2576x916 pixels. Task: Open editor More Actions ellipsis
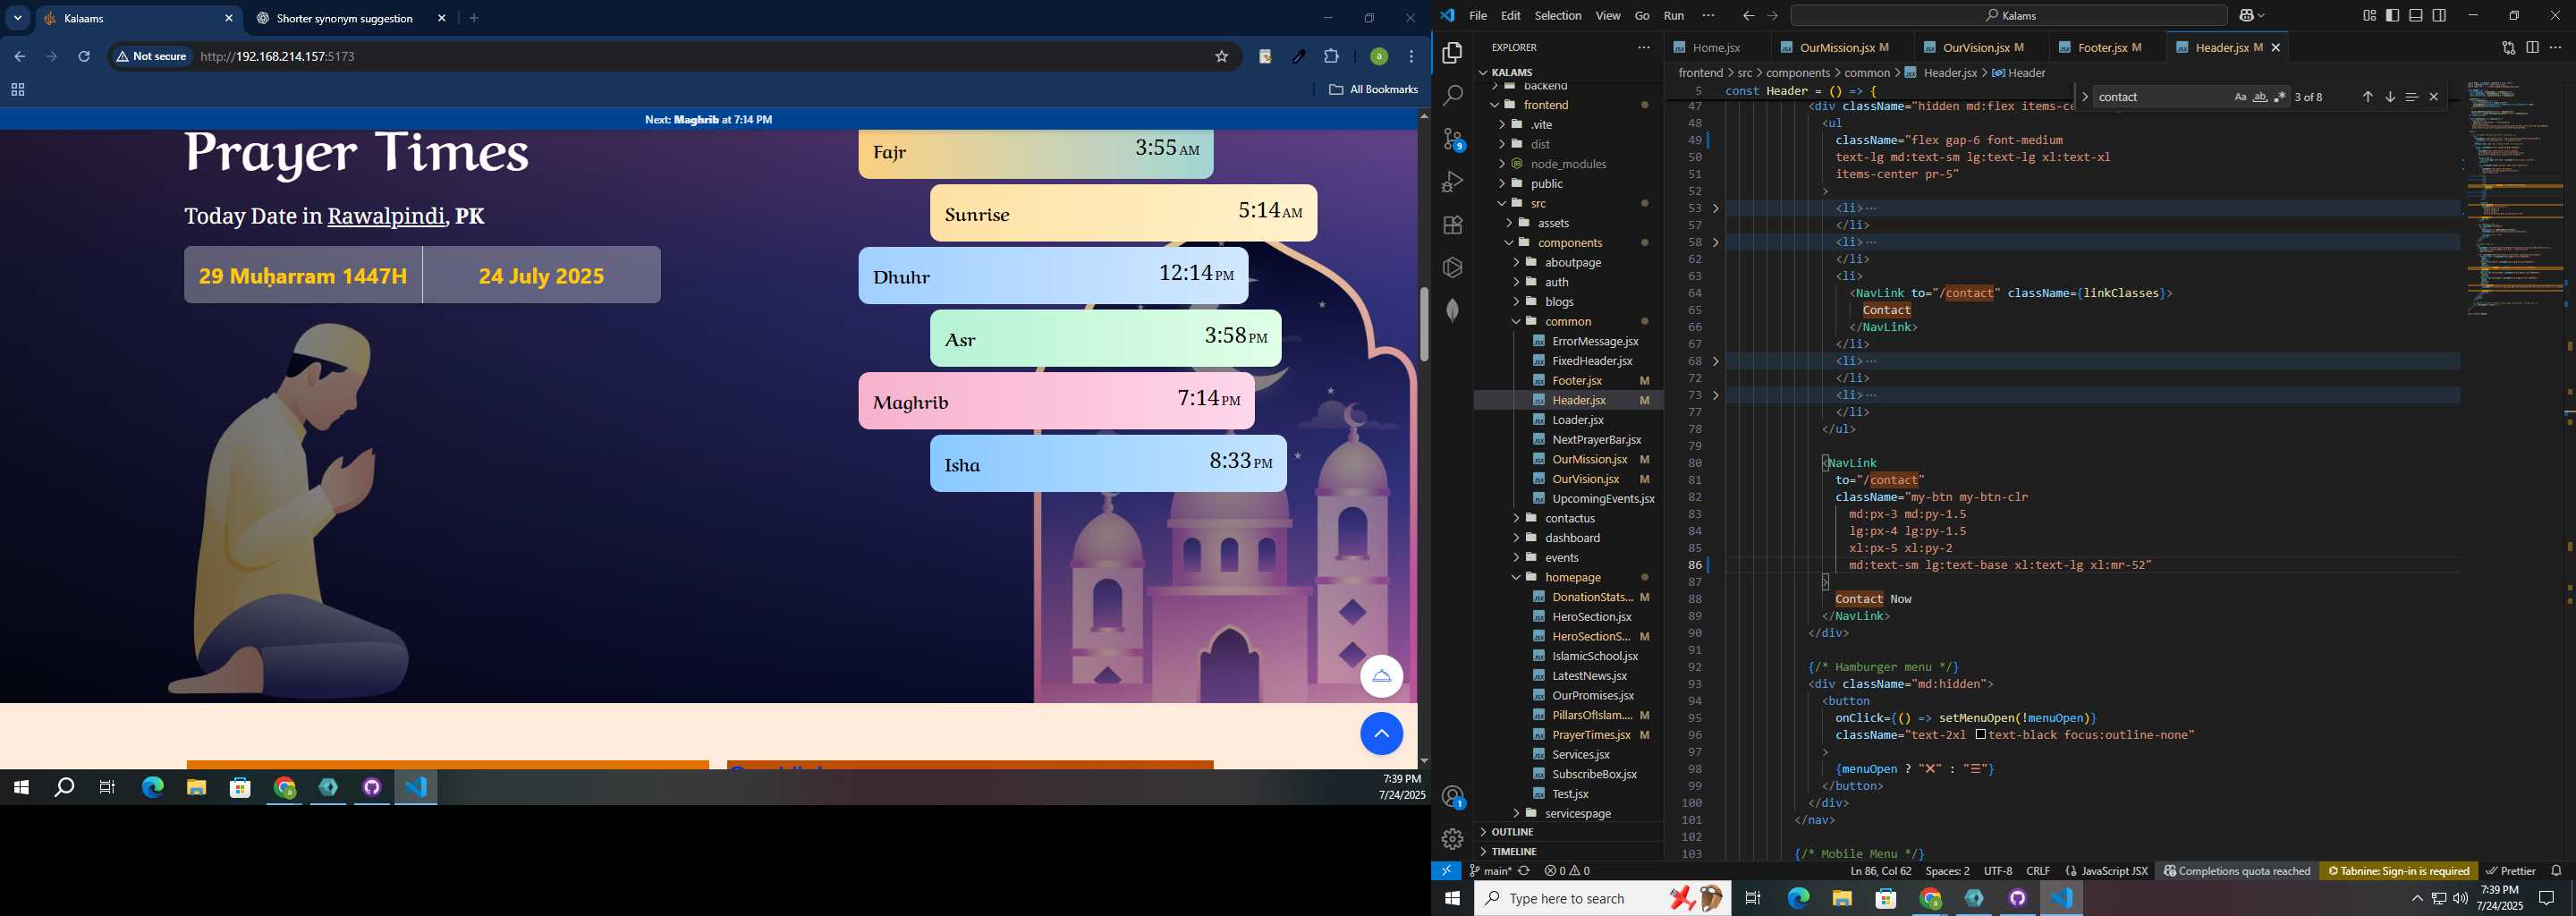2555,47
